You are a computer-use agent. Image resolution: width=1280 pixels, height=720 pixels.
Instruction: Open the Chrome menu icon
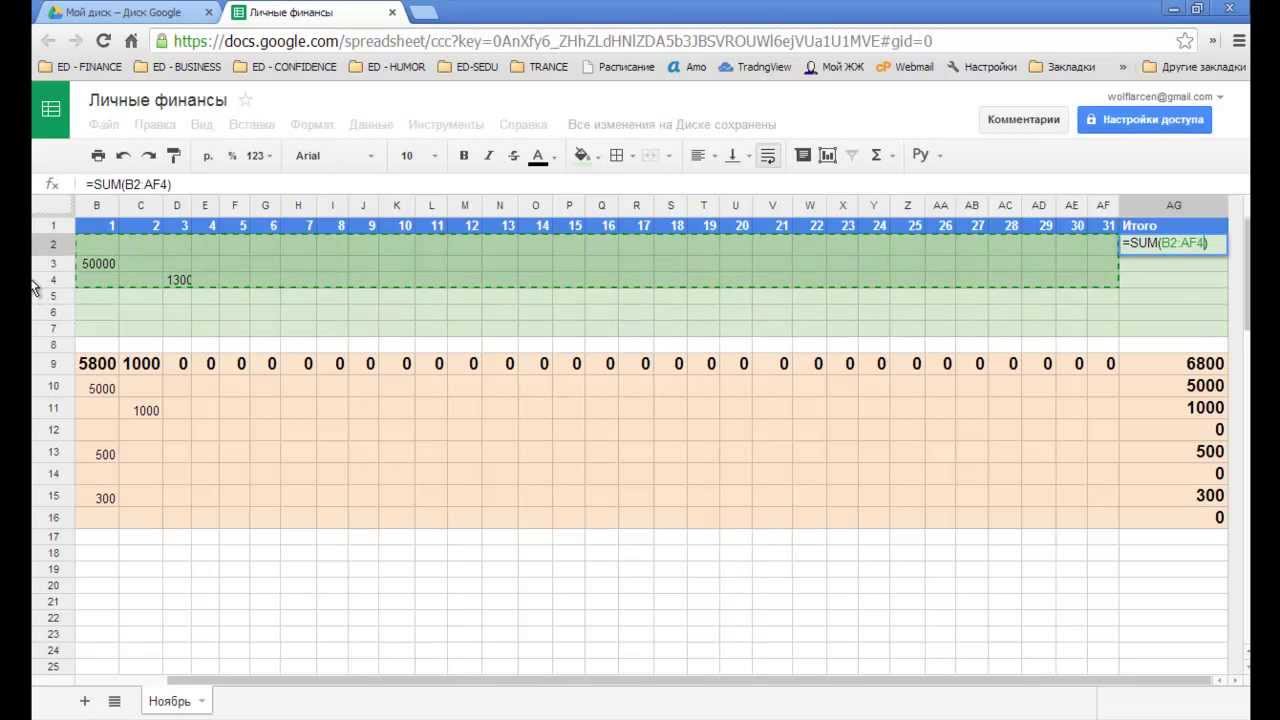[1239, 41]
